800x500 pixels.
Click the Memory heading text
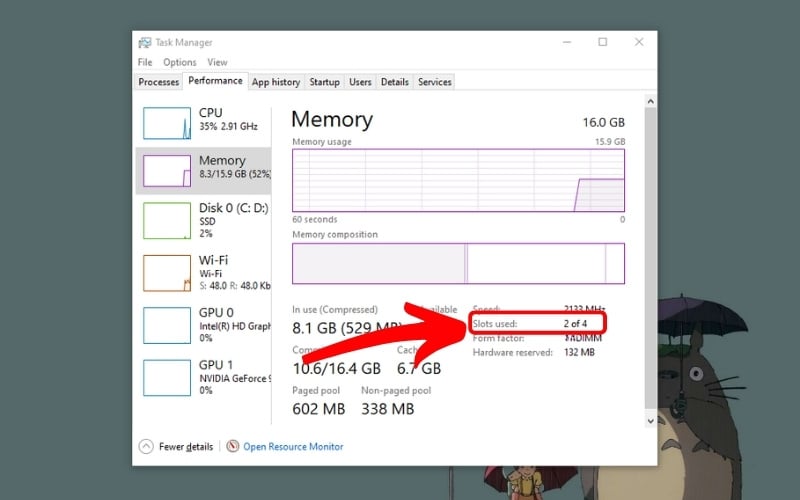332,120
